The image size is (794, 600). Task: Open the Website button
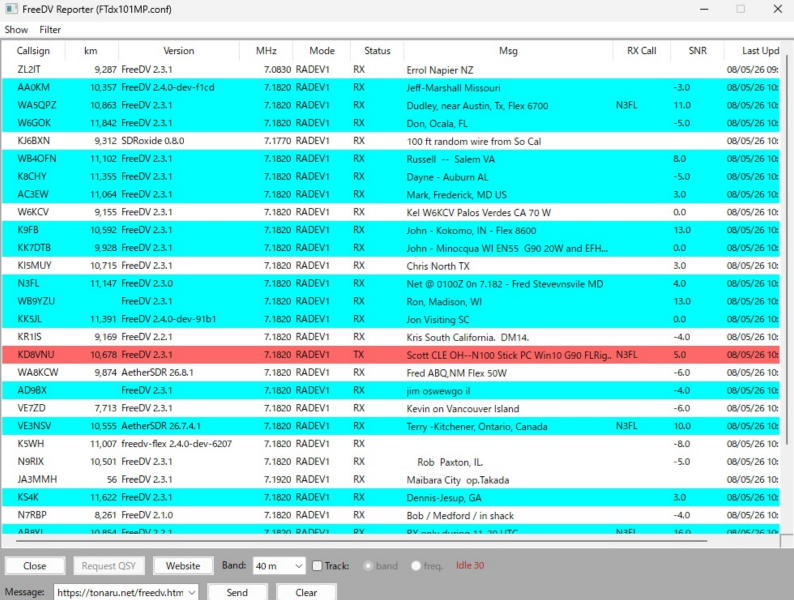pos(183,566)
